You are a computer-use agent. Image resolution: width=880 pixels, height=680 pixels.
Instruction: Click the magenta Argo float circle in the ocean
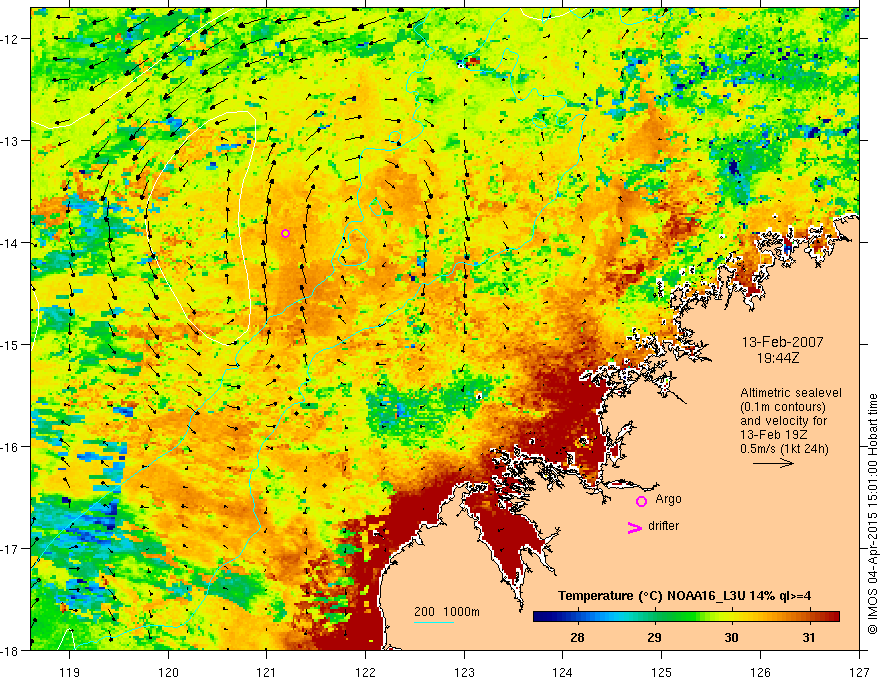285,233
